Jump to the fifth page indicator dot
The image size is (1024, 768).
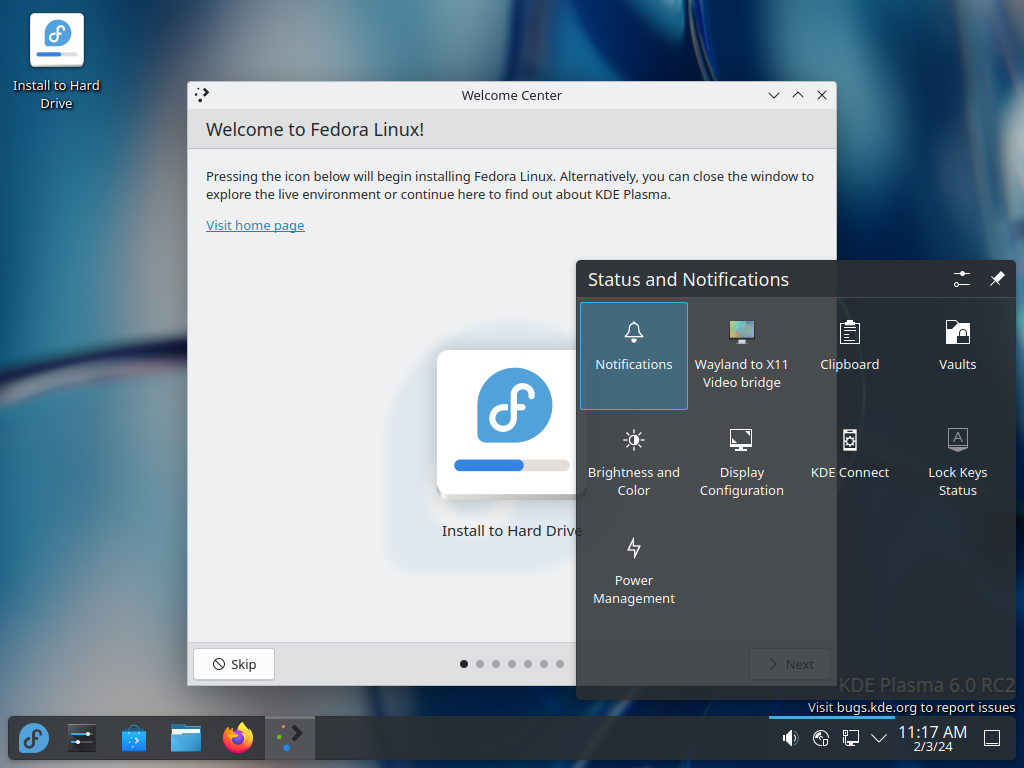point(528,664)
